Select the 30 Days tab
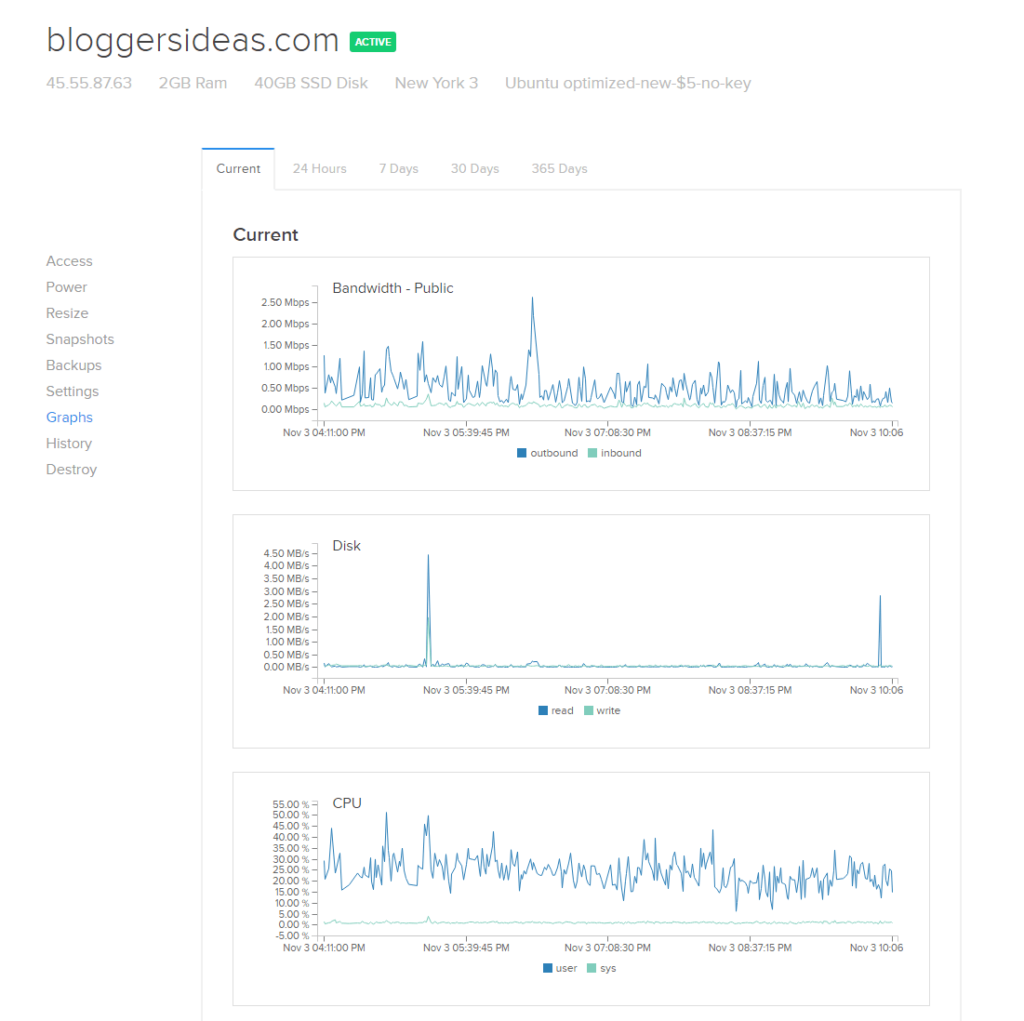Image resolution: width=1024 pixels, height=1021 pixels. tap(474, 169)
